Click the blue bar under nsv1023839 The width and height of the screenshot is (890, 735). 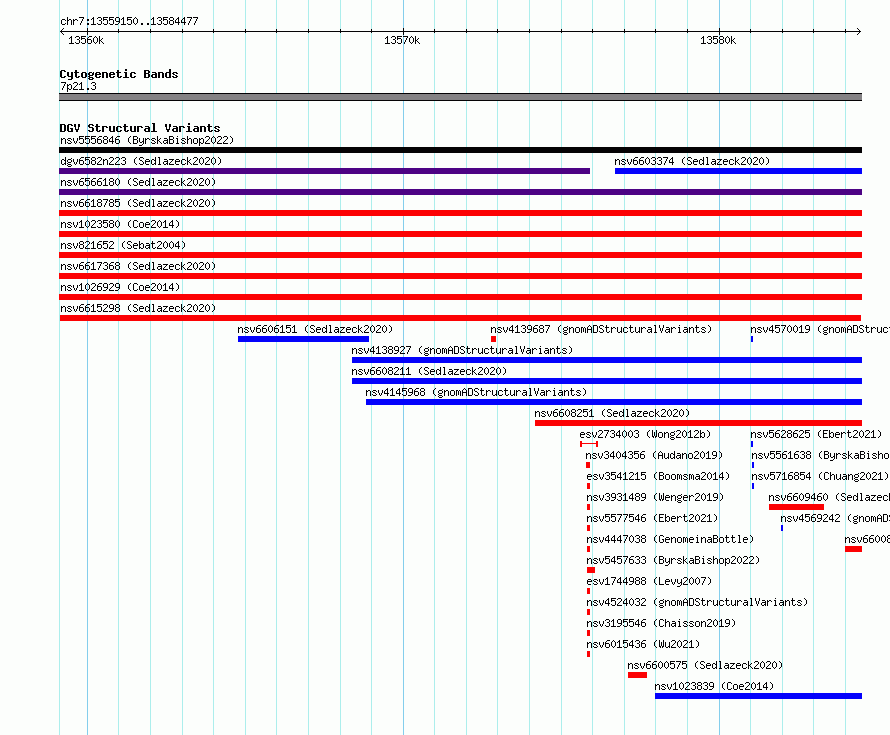(758, 696)
